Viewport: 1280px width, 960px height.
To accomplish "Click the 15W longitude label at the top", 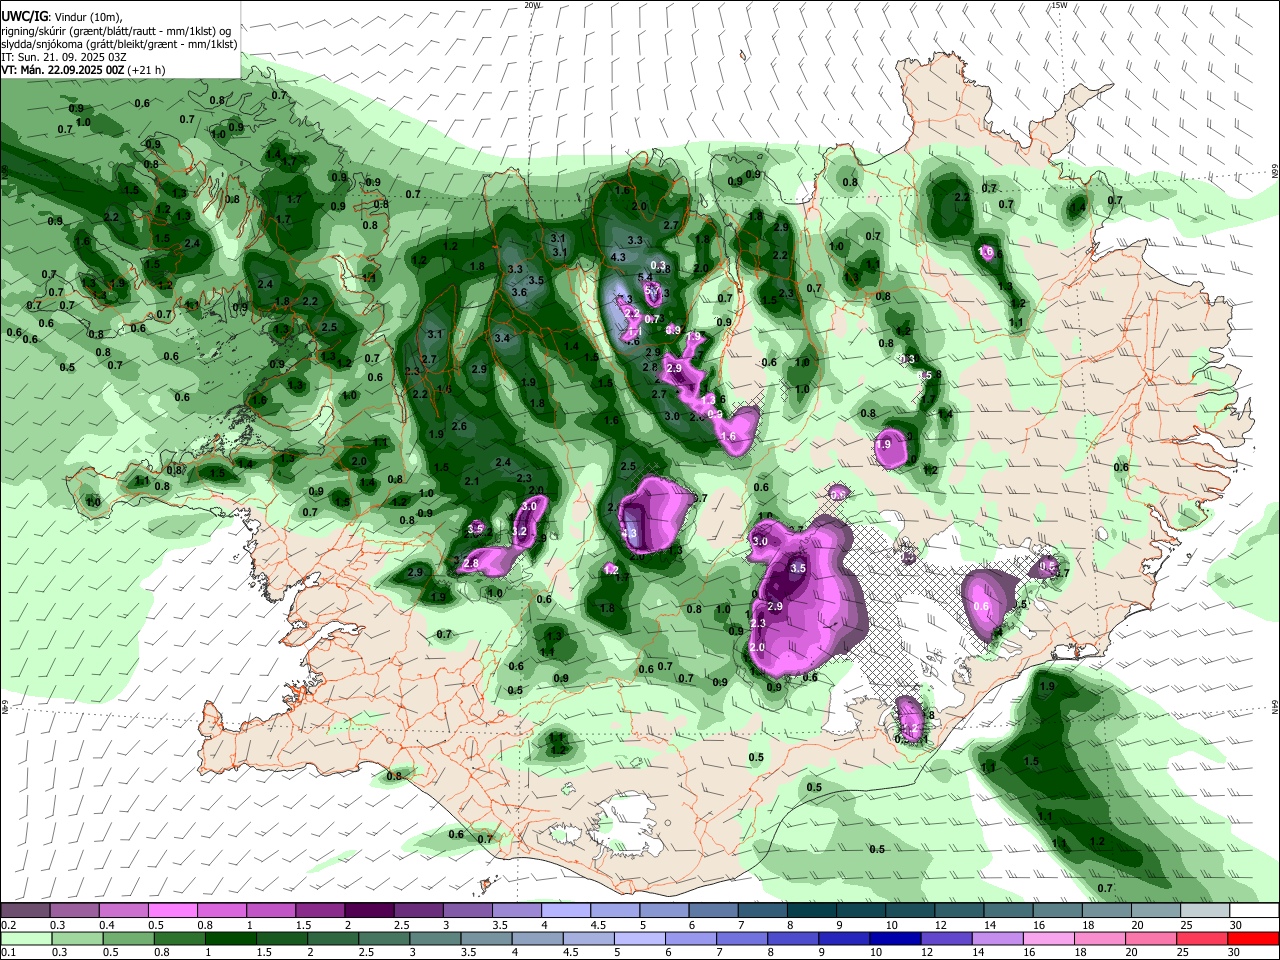I will point(1059,5).
